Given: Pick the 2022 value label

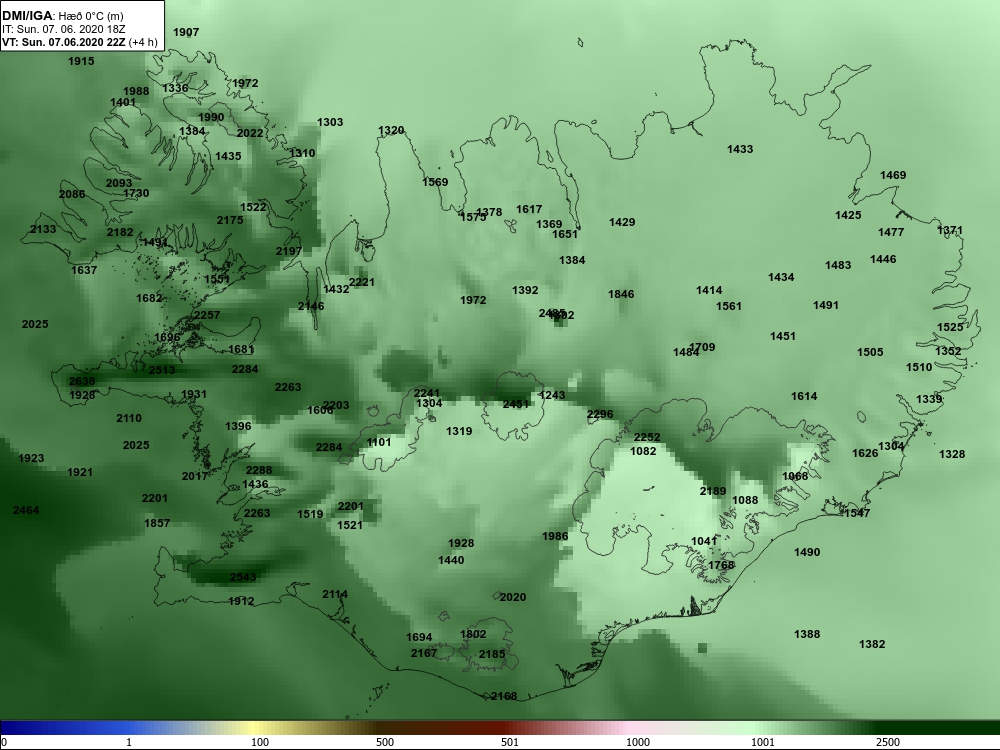Looking at the screenshot, I should click(x=250, y=133).
